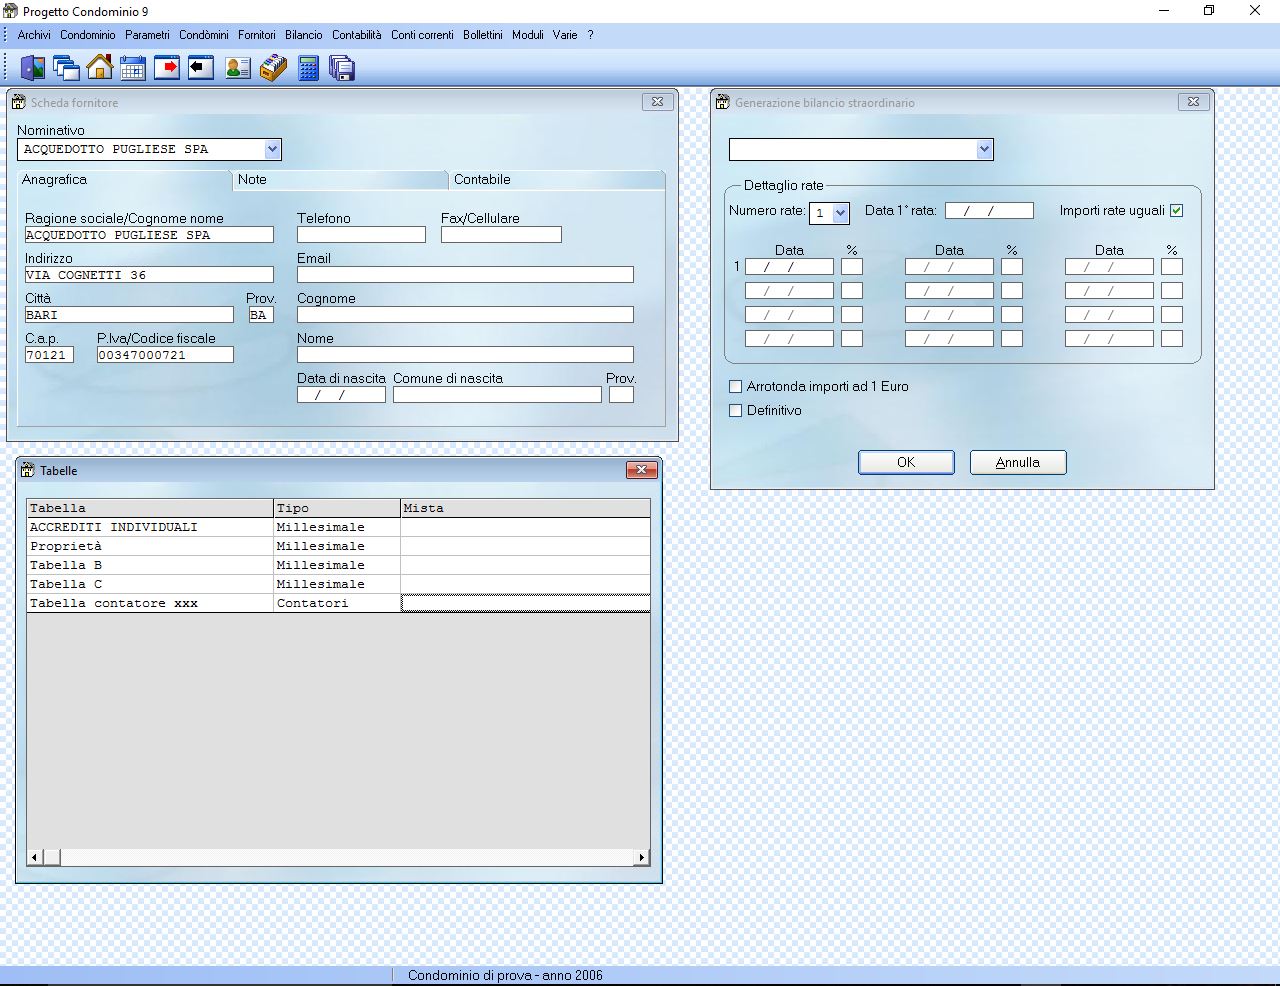Open the Contabilità menu
Screen dimensions: 1280x986
coord(357,35)
